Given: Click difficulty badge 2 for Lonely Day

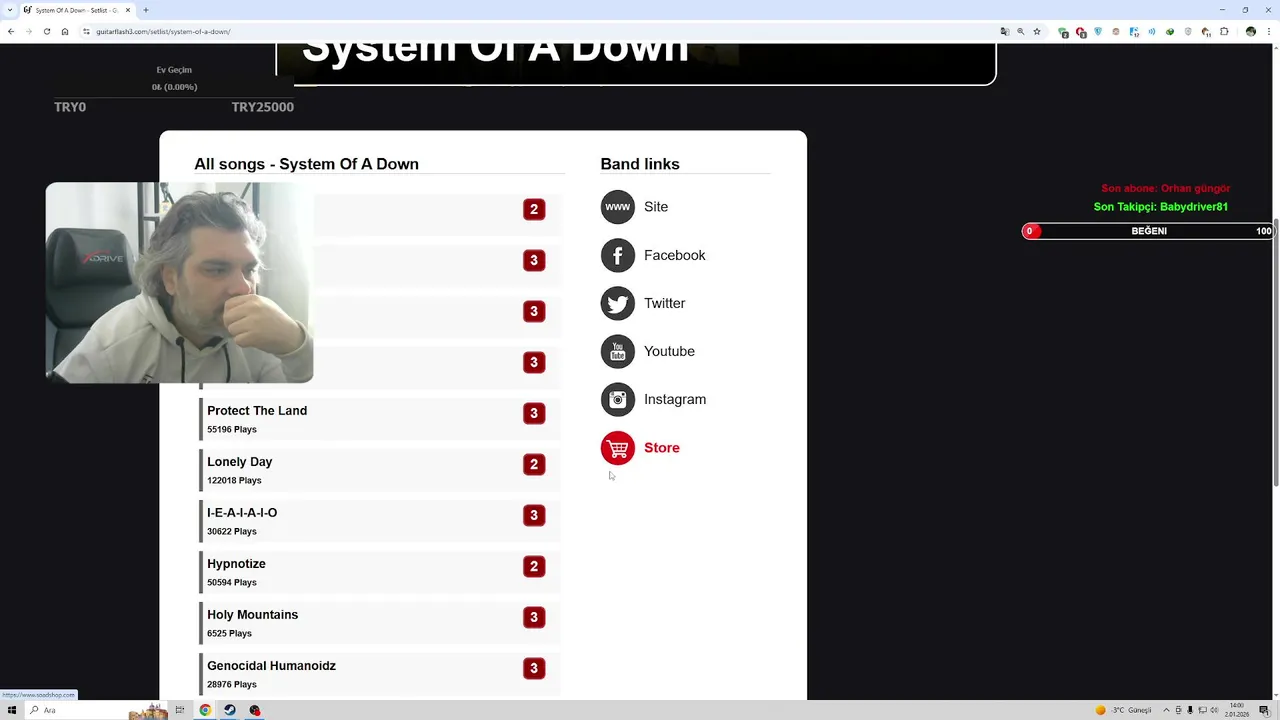Looking at the screenshot, I should coord(534,464).
